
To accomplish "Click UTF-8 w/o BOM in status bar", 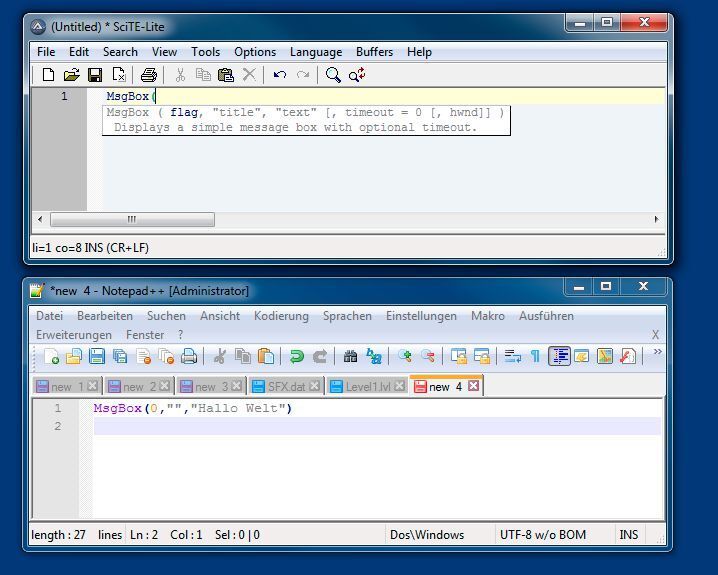I will (543, 535).
